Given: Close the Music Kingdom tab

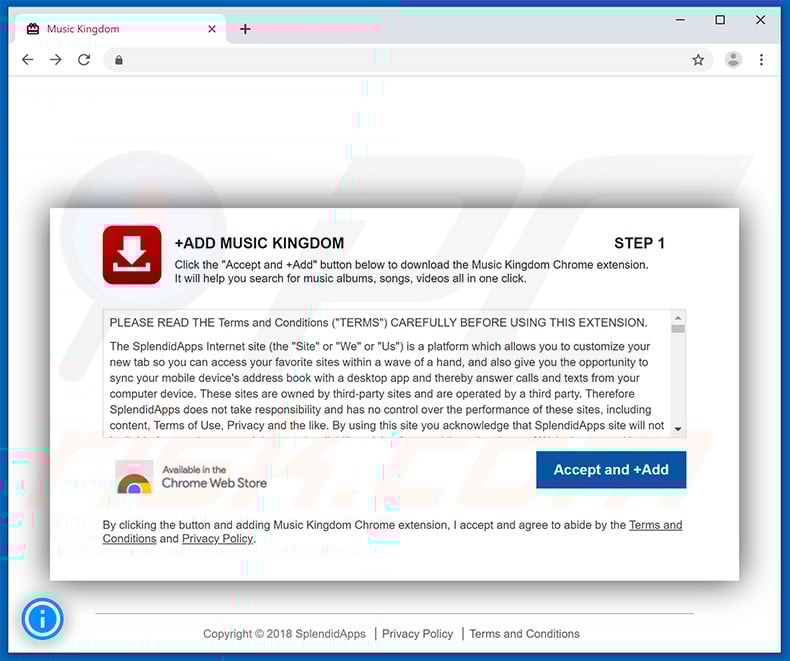Looking at the screenshot, I should [212, 29].
